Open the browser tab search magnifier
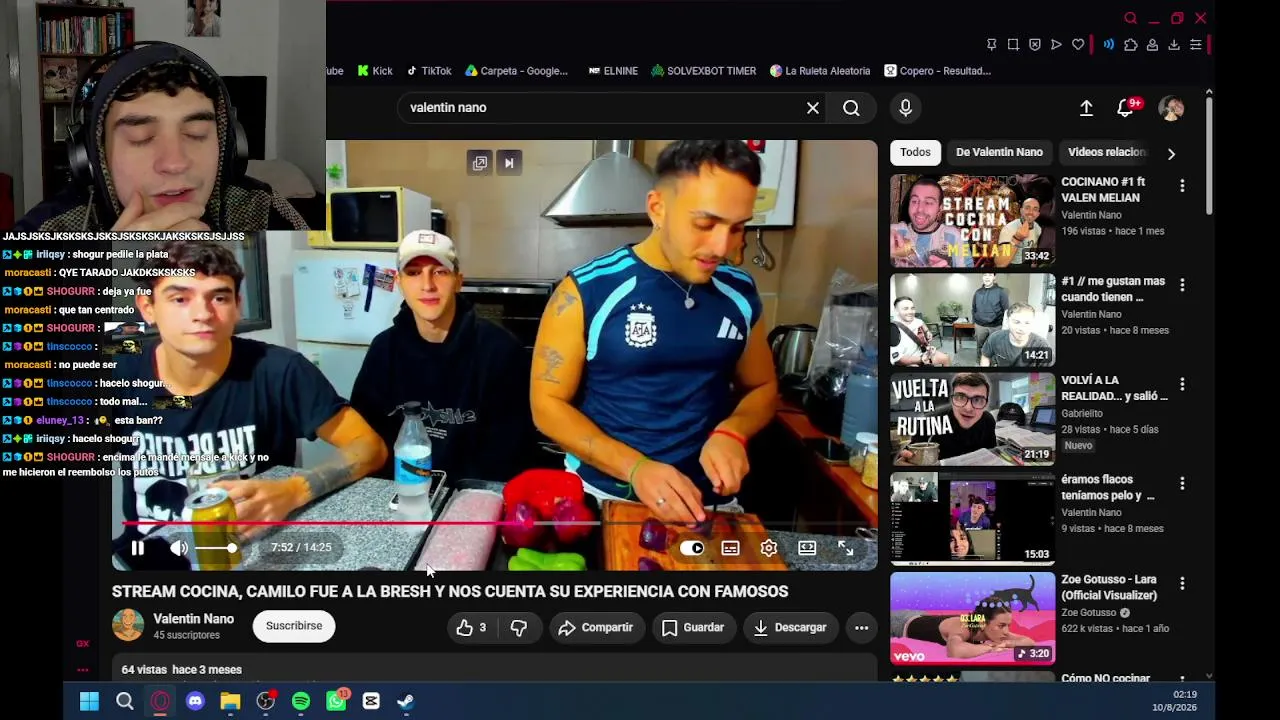Image resolution: width=1280 pixels, height=720 pixels. [x=1131, y=18]
